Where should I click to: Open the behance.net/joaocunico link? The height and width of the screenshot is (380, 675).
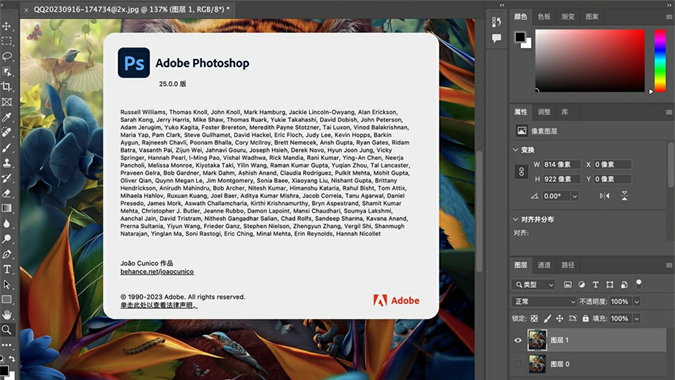(157, 272)
